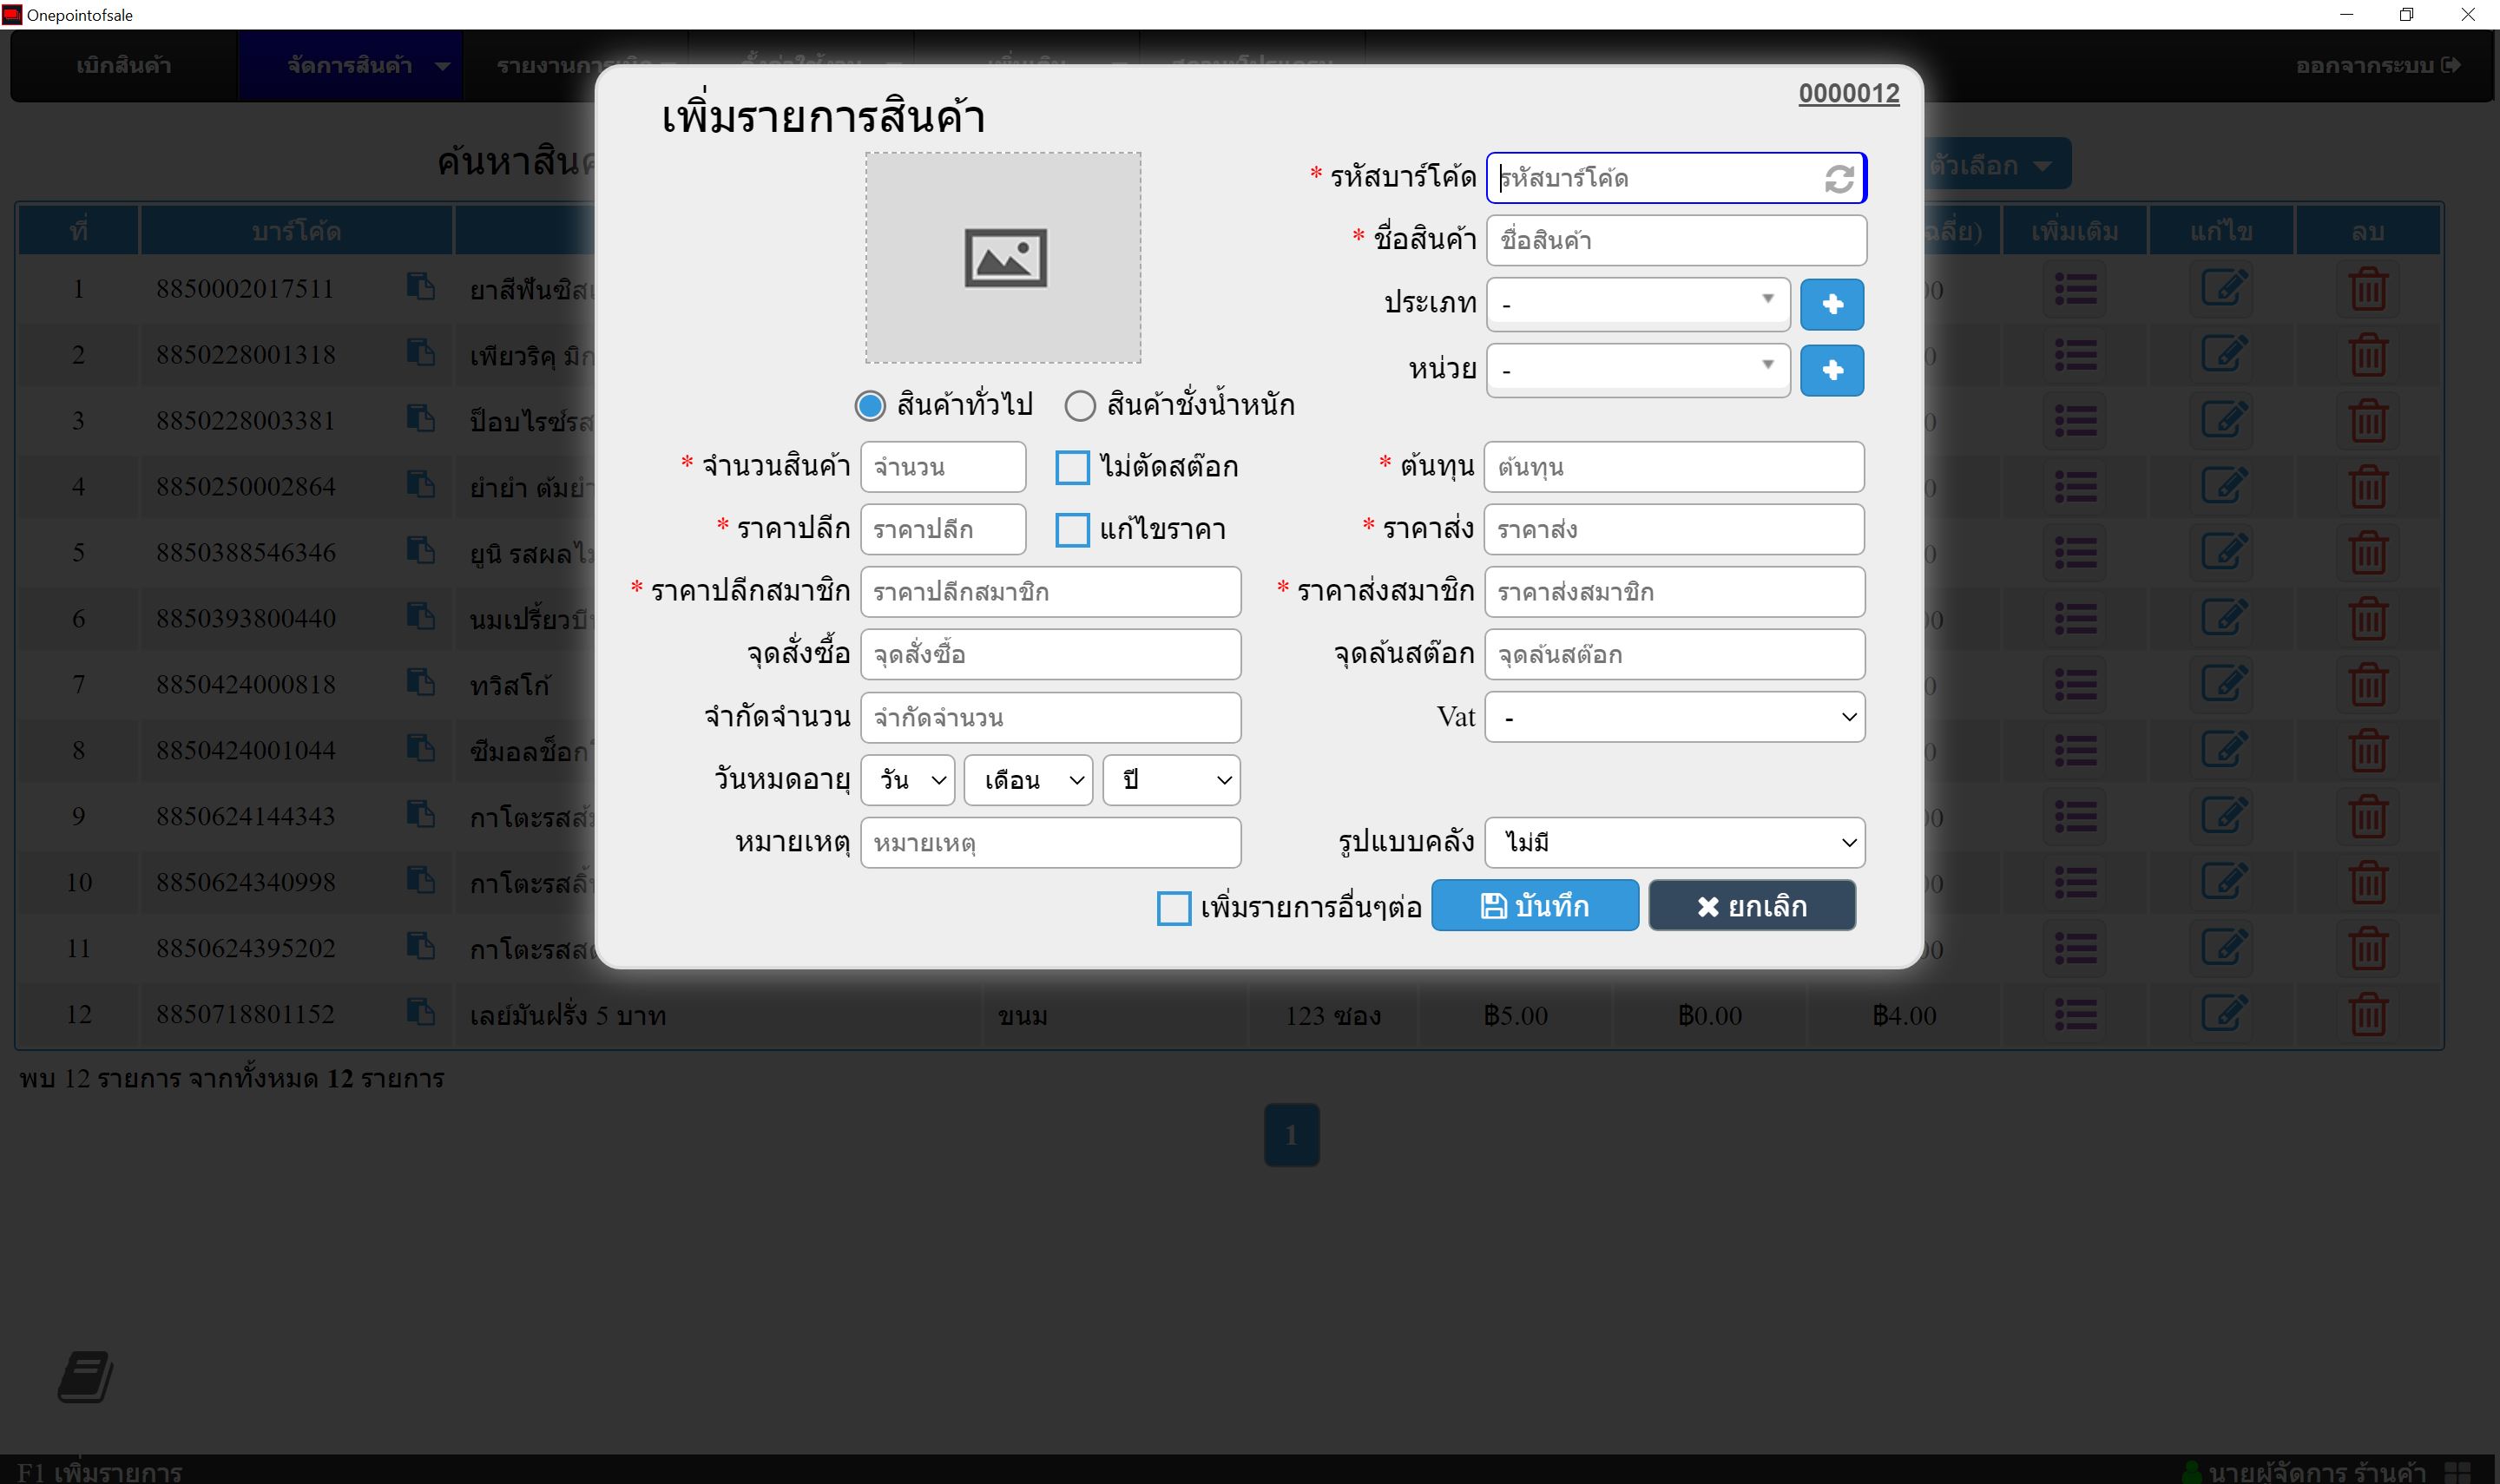The width and height of the screenshot is (2500, 1484).
Task: Open the manual book icon at the bottom left
Action: pos(85,1377)
